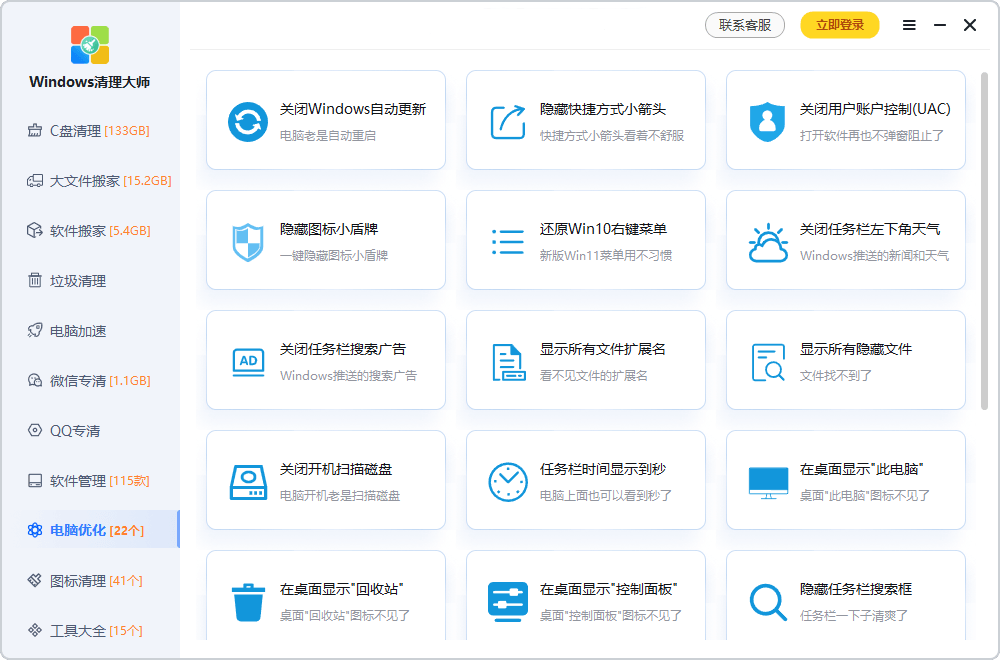Click the magnifier icon for 隐藏任务栏搜索框

tap(768, 602)
